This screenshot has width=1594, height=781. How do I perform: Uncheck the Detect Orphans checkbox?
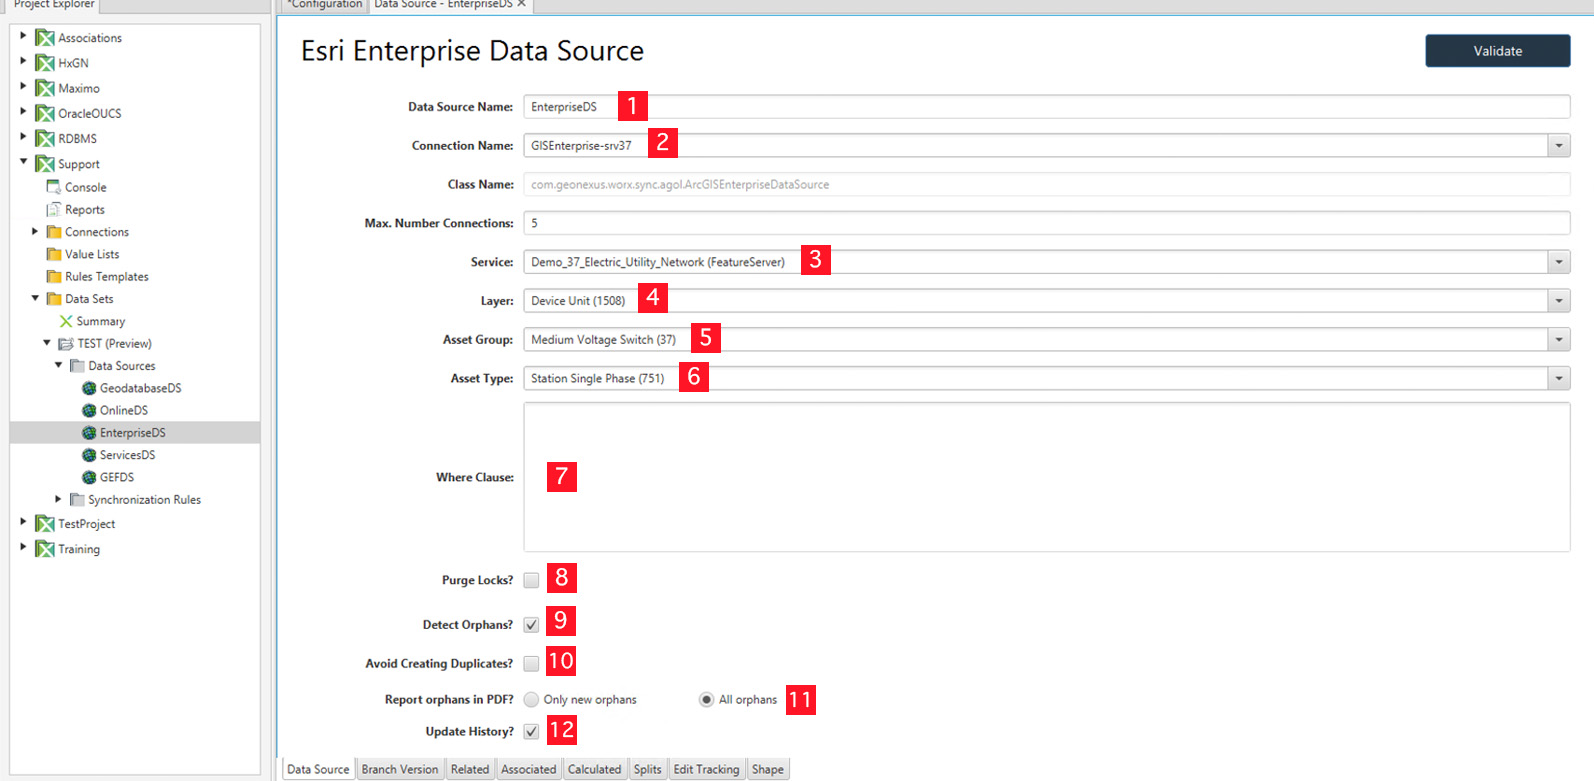click(531, 625)
